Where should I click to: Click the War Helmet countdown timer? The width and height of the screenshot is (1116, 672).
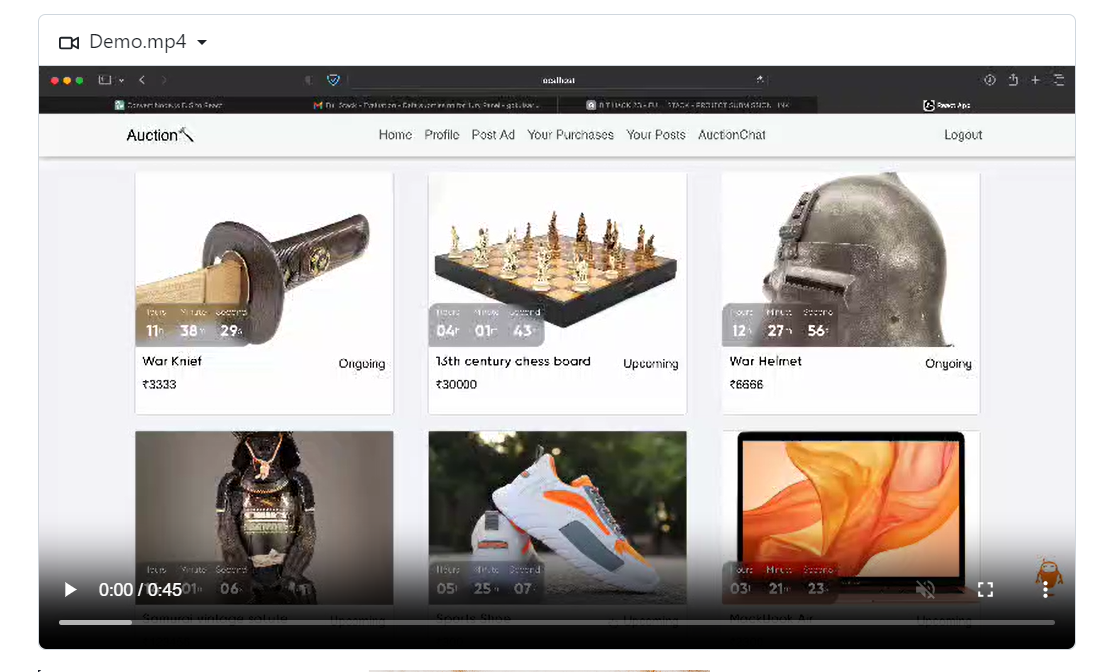pos(780,325)
